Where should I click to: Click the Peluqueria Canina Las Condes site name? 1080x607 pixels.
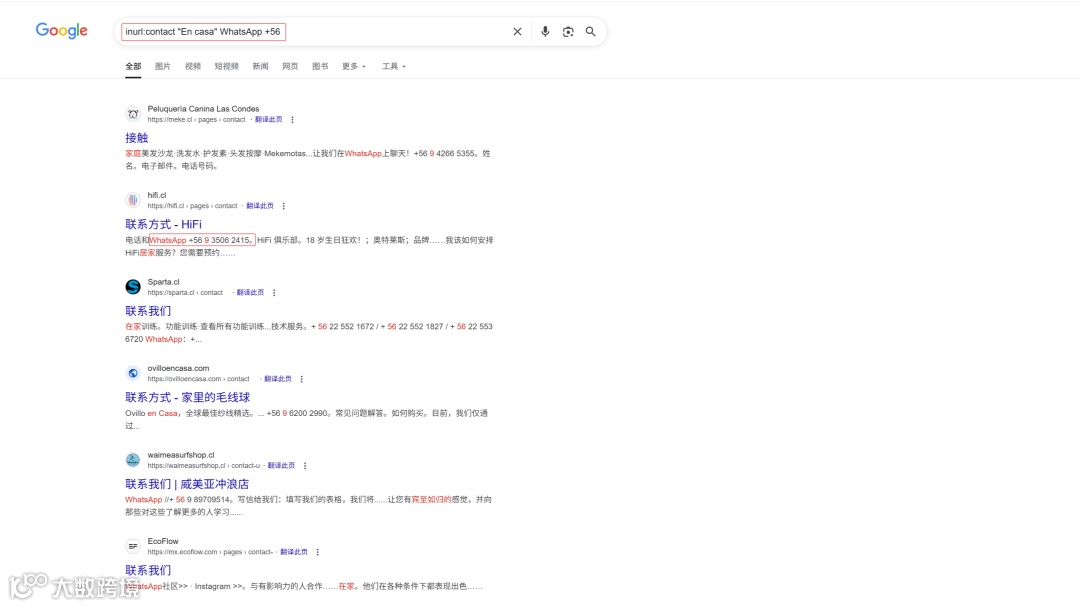point(203,109)
